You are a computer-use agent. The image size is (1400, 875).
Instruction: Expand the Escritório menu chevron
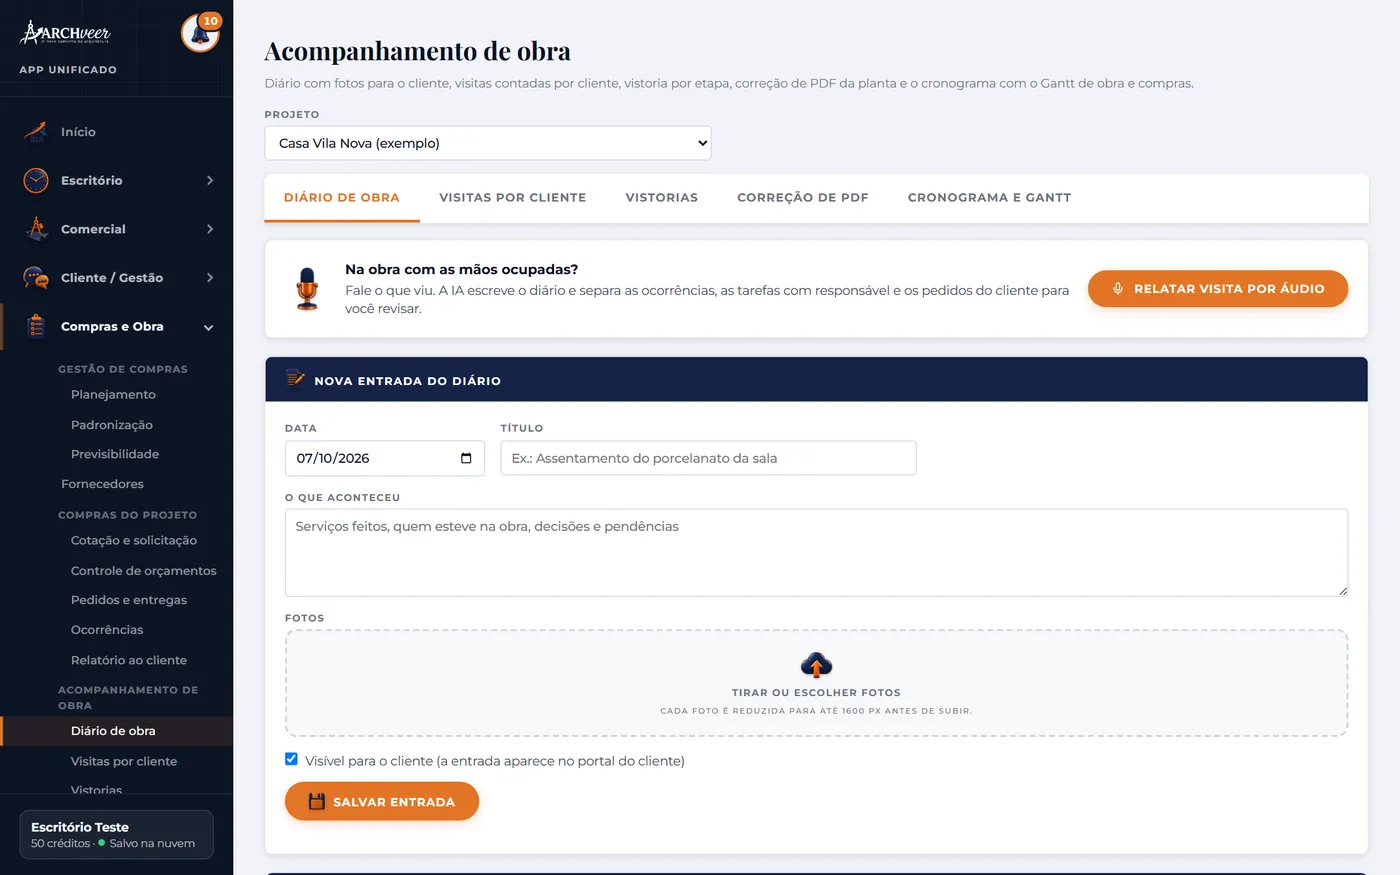(x=210, y=180)
